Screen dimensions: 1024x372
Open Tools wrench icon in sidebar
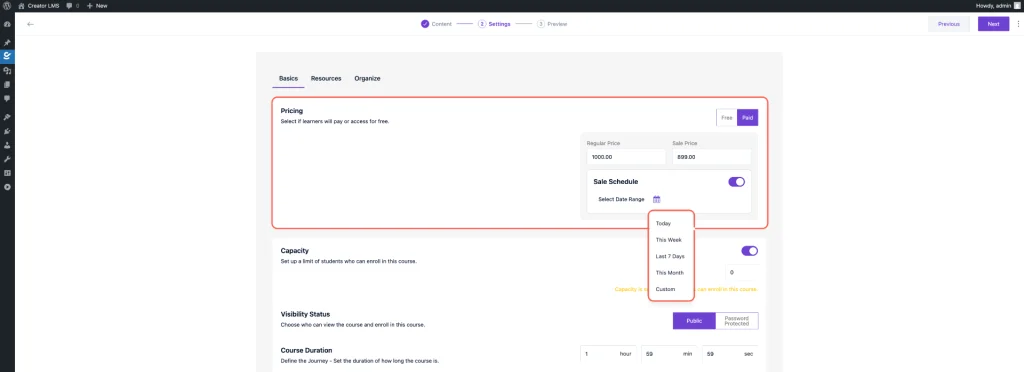point(7,159)
